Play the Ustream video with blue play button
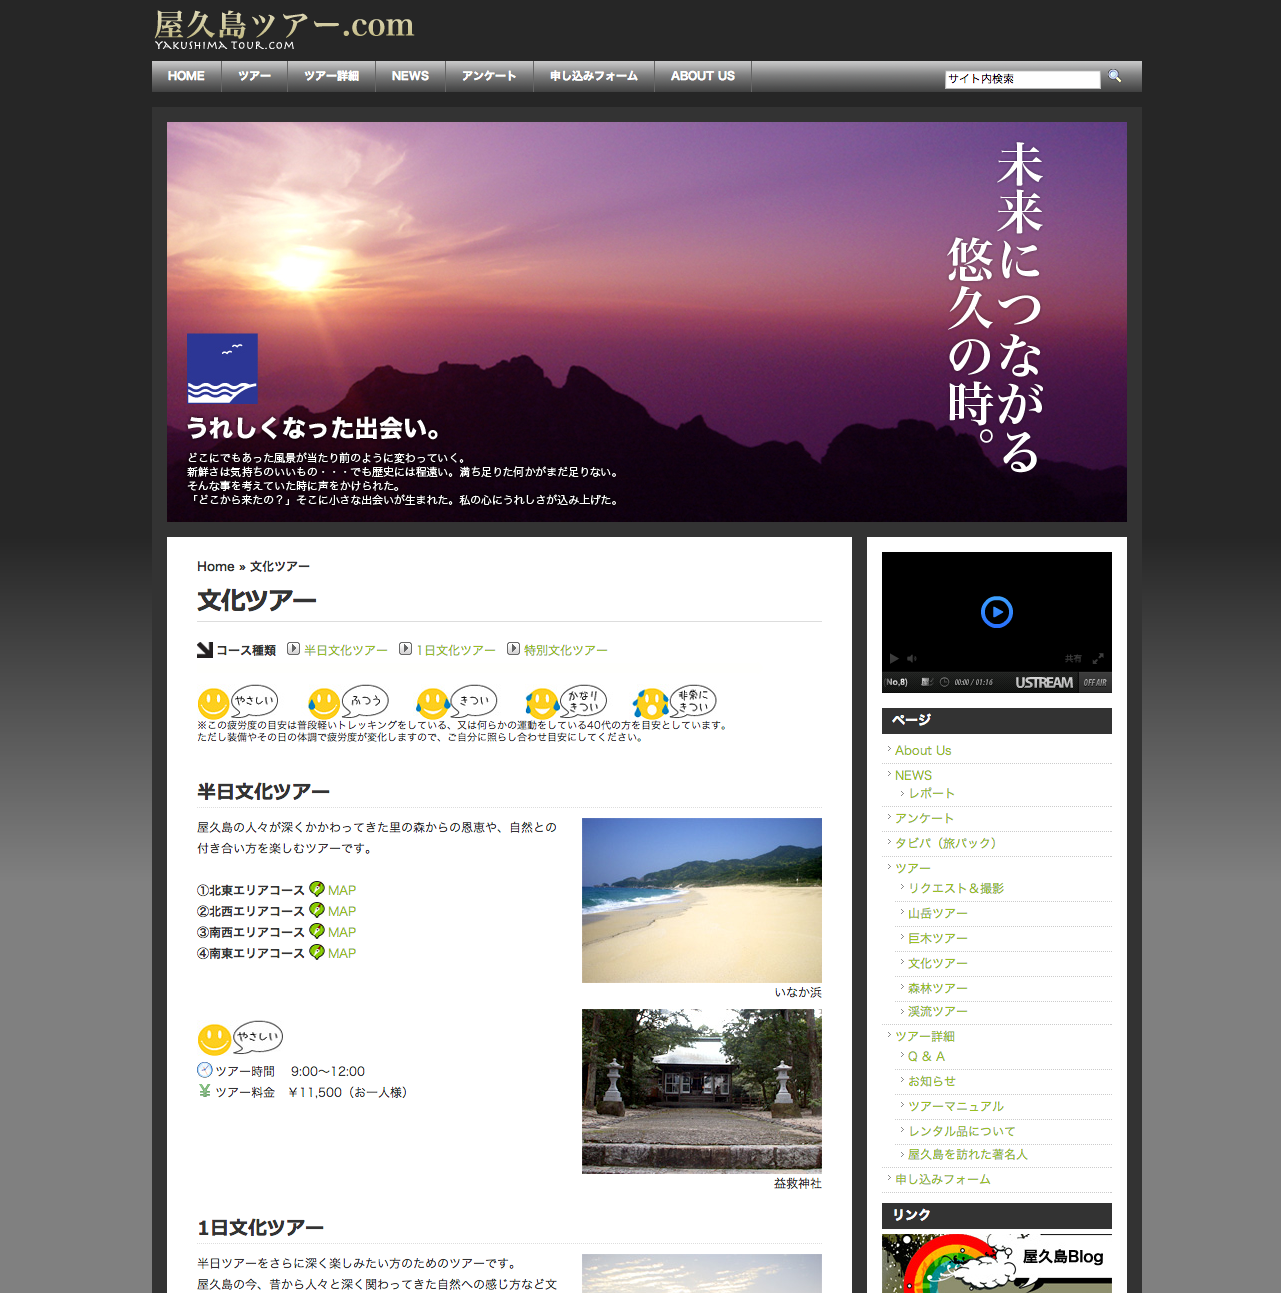 (996, 612)
